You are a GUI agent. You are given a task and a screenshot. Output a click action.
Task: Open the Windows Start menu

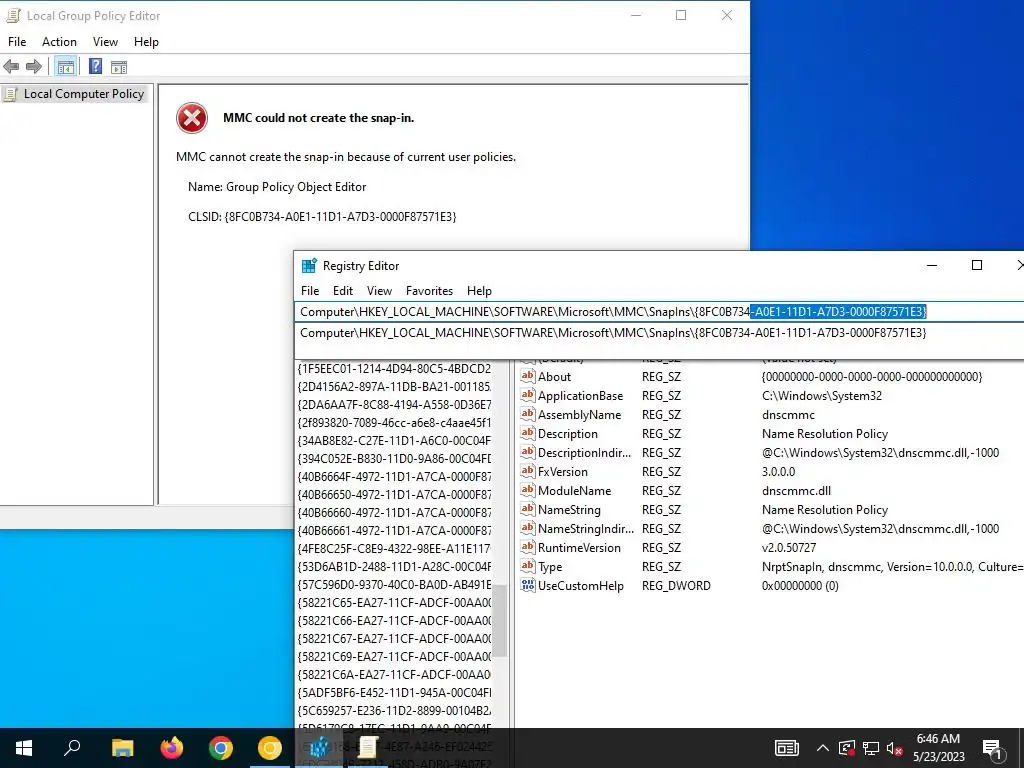pos(24,748)
